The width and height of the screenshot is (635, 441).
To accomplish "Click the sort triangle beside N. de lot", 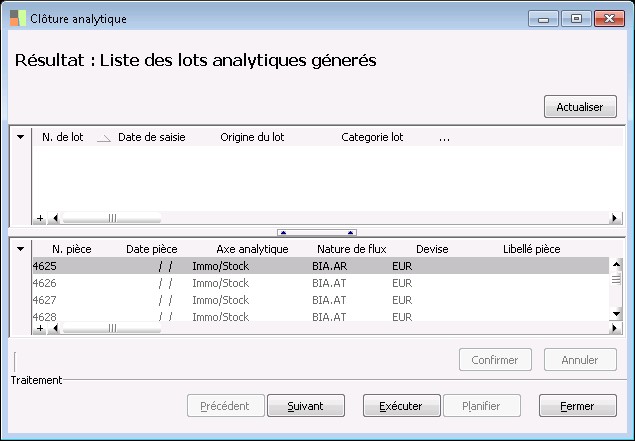I will point(104,139).
